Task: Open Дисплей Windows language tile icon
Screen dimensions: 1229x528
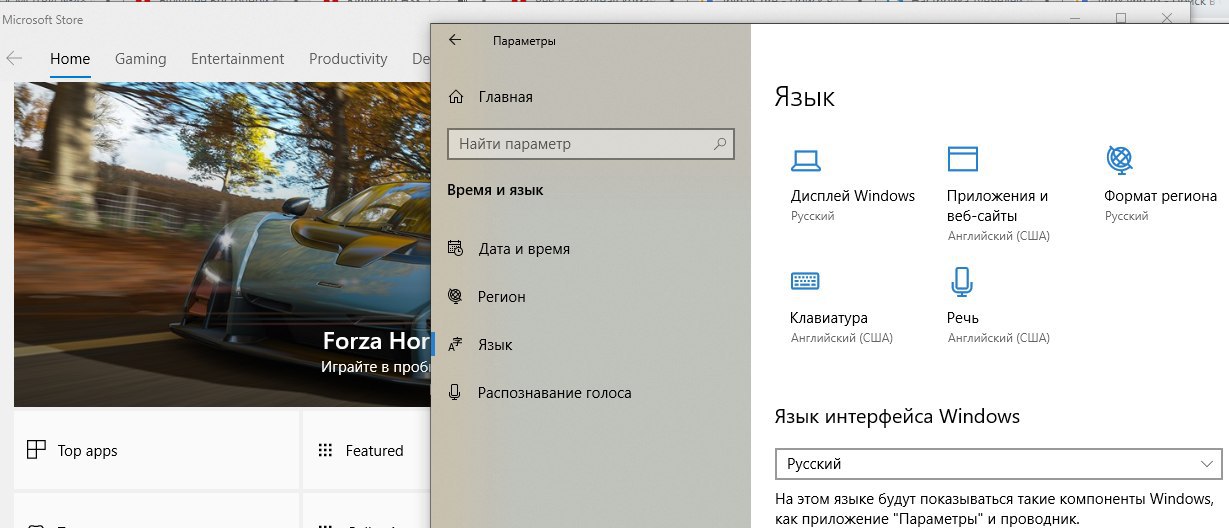Action: [x=805, y=160]
